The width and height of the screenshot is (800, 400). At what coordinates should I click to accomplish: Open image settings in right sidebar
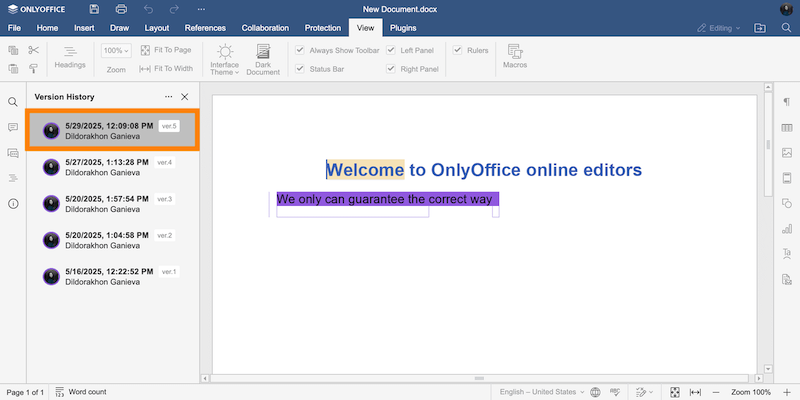(787, 153)
